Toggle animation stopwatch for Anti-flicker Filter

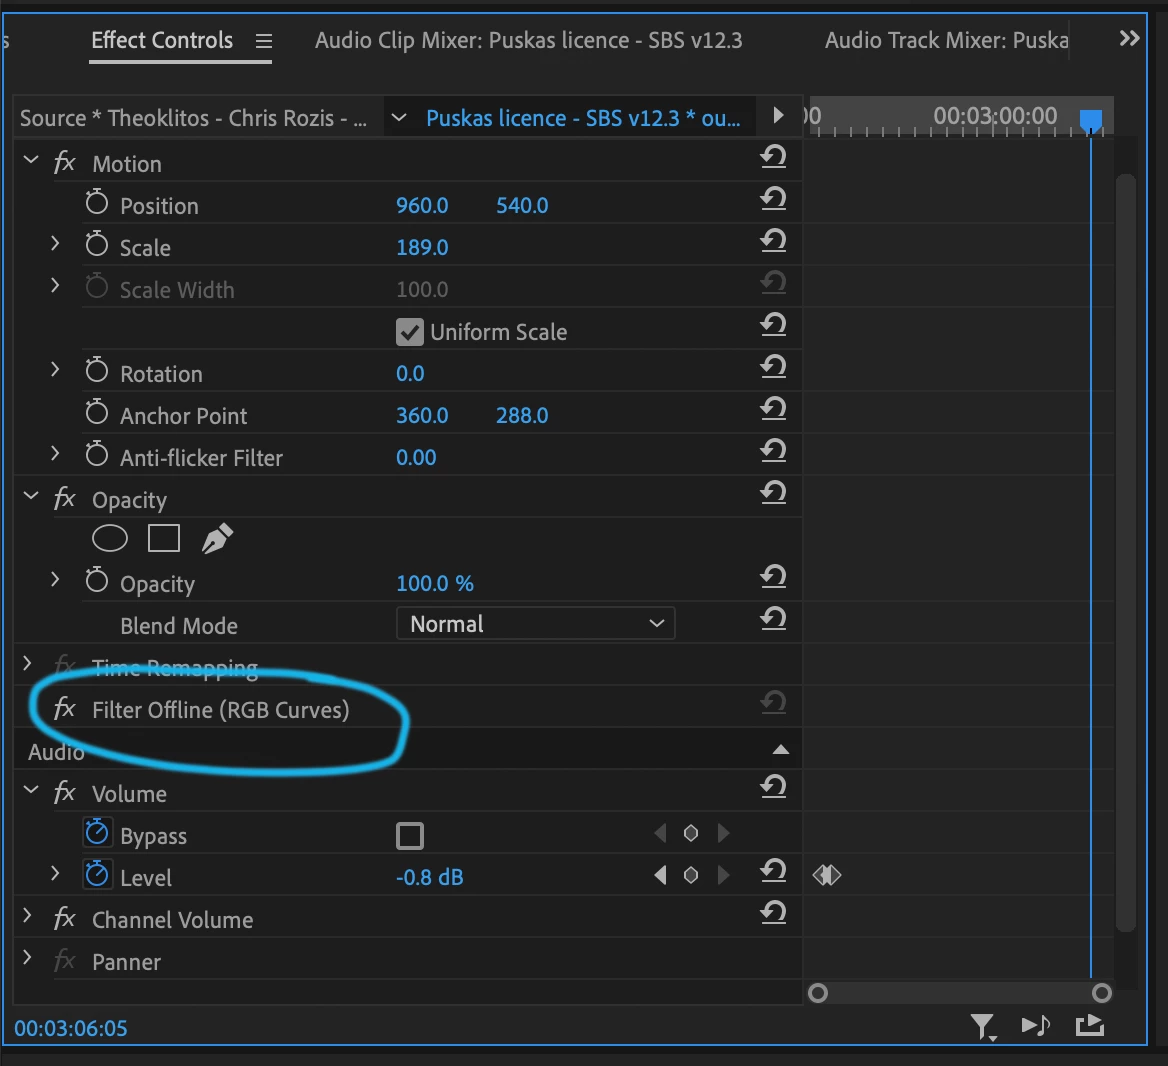point(97,454)
